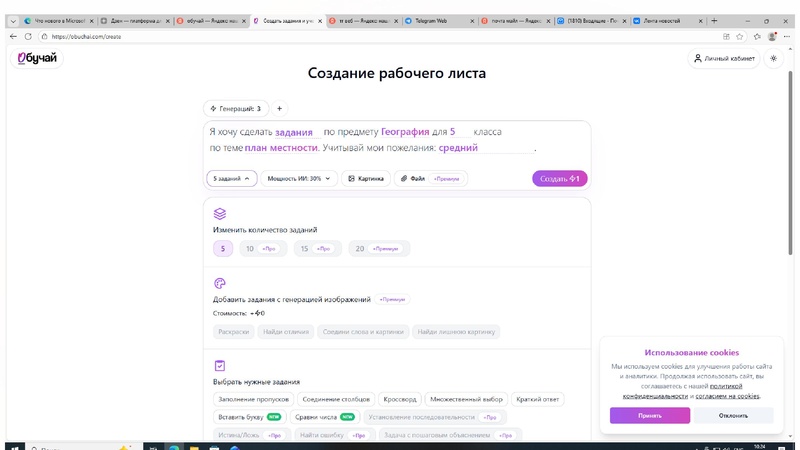Expand the 5 заданий dropdown
The width and height of the screenshot is (800, 450).
[232, 179]
